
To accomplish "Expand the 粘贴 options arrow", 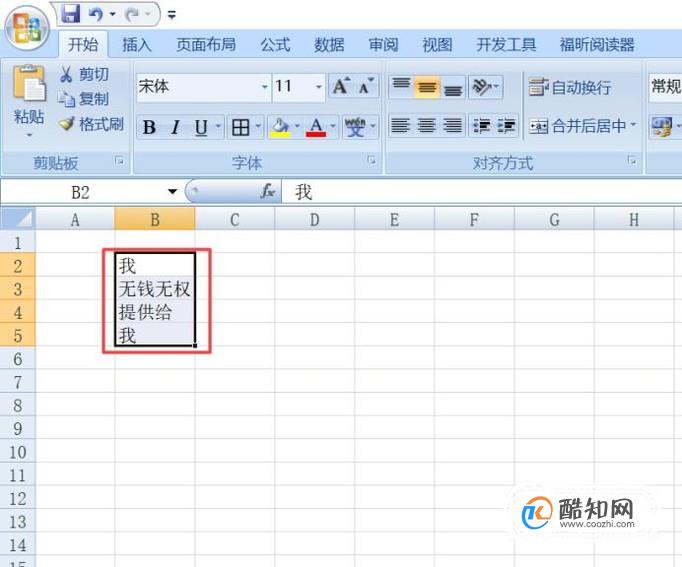I will (29, 135).
